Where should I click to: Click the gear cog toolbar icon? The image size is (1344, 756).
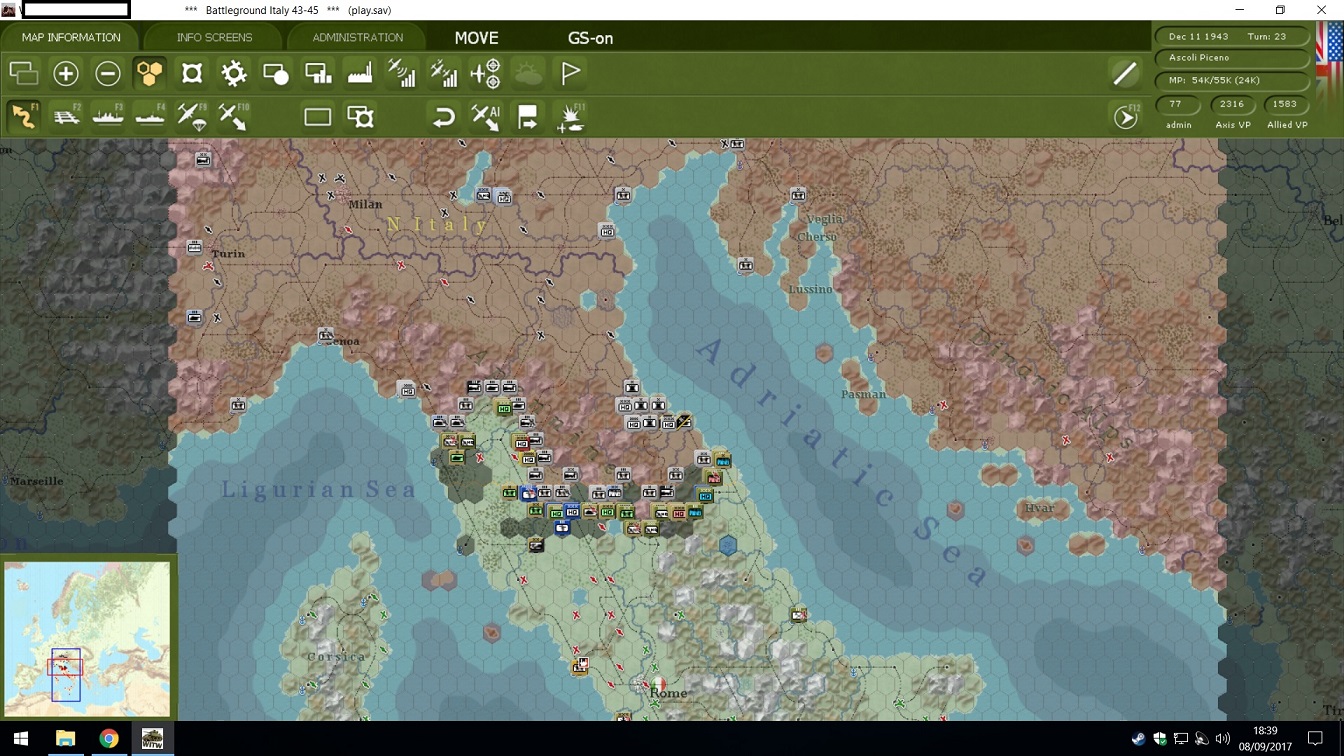(234, 73)
